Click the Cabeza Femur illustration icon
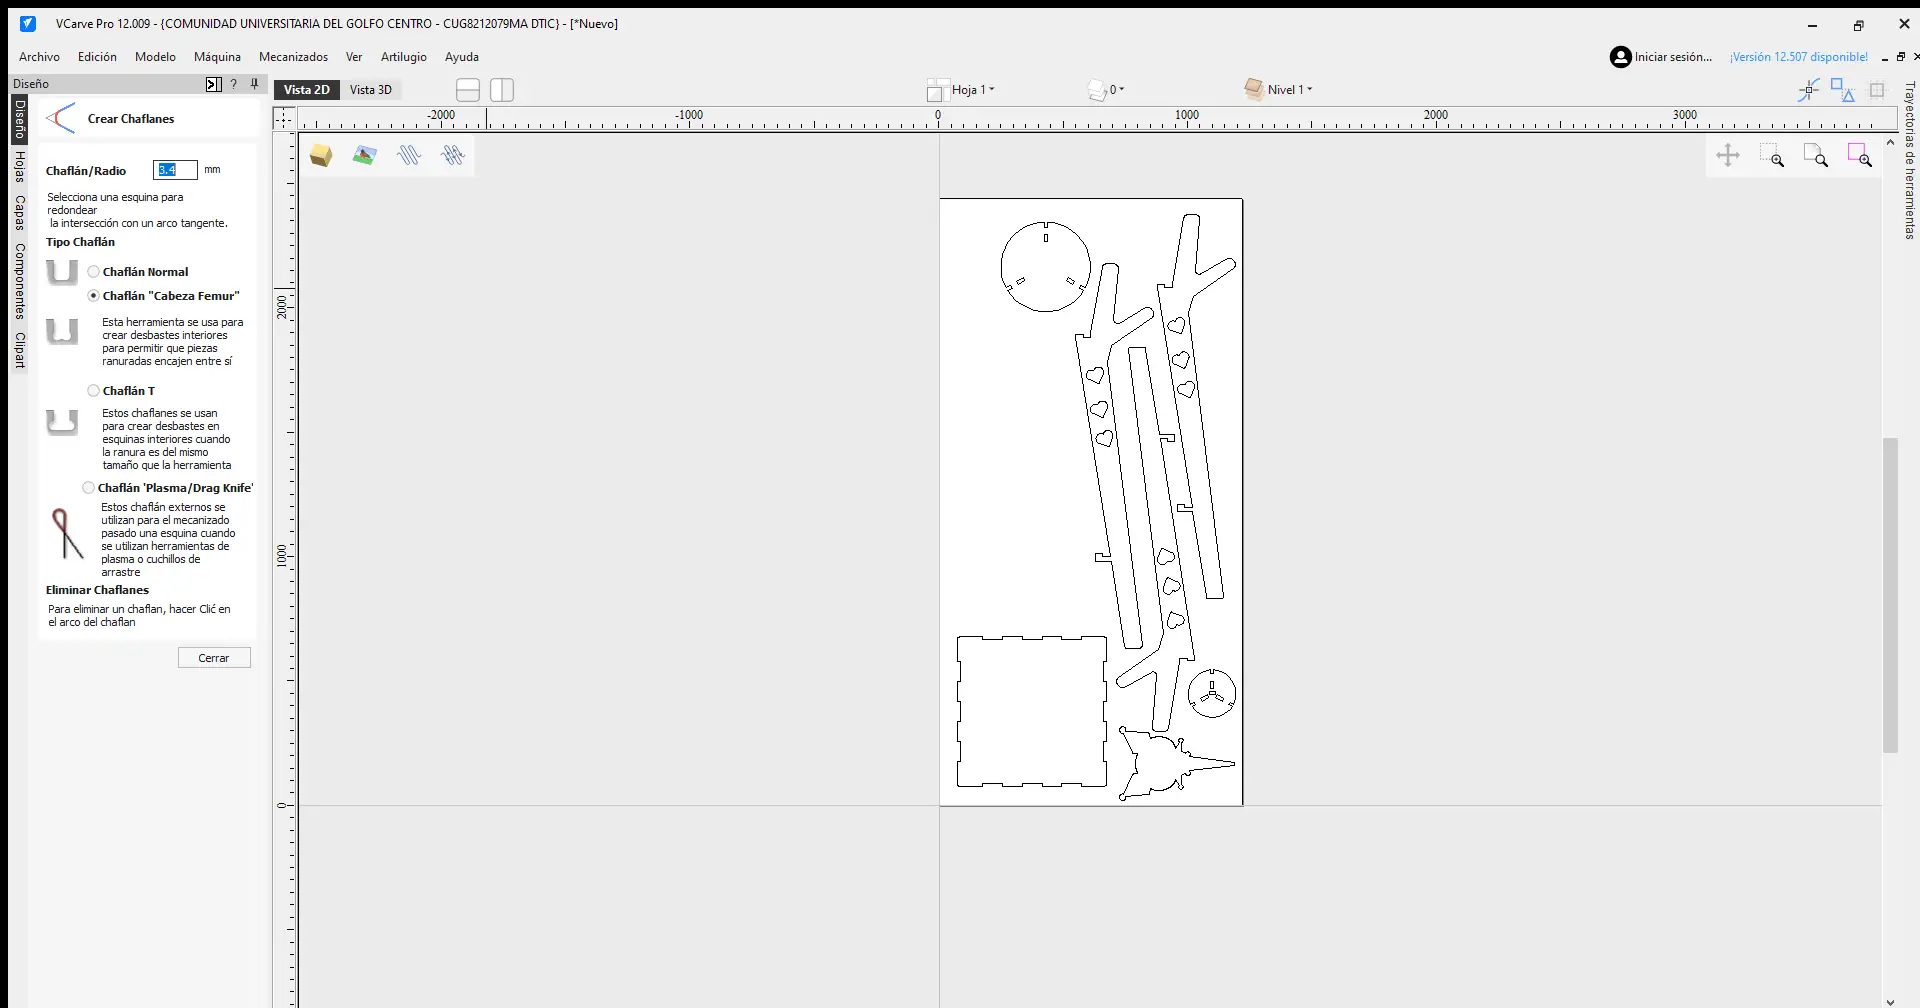 tap(62, 331)
